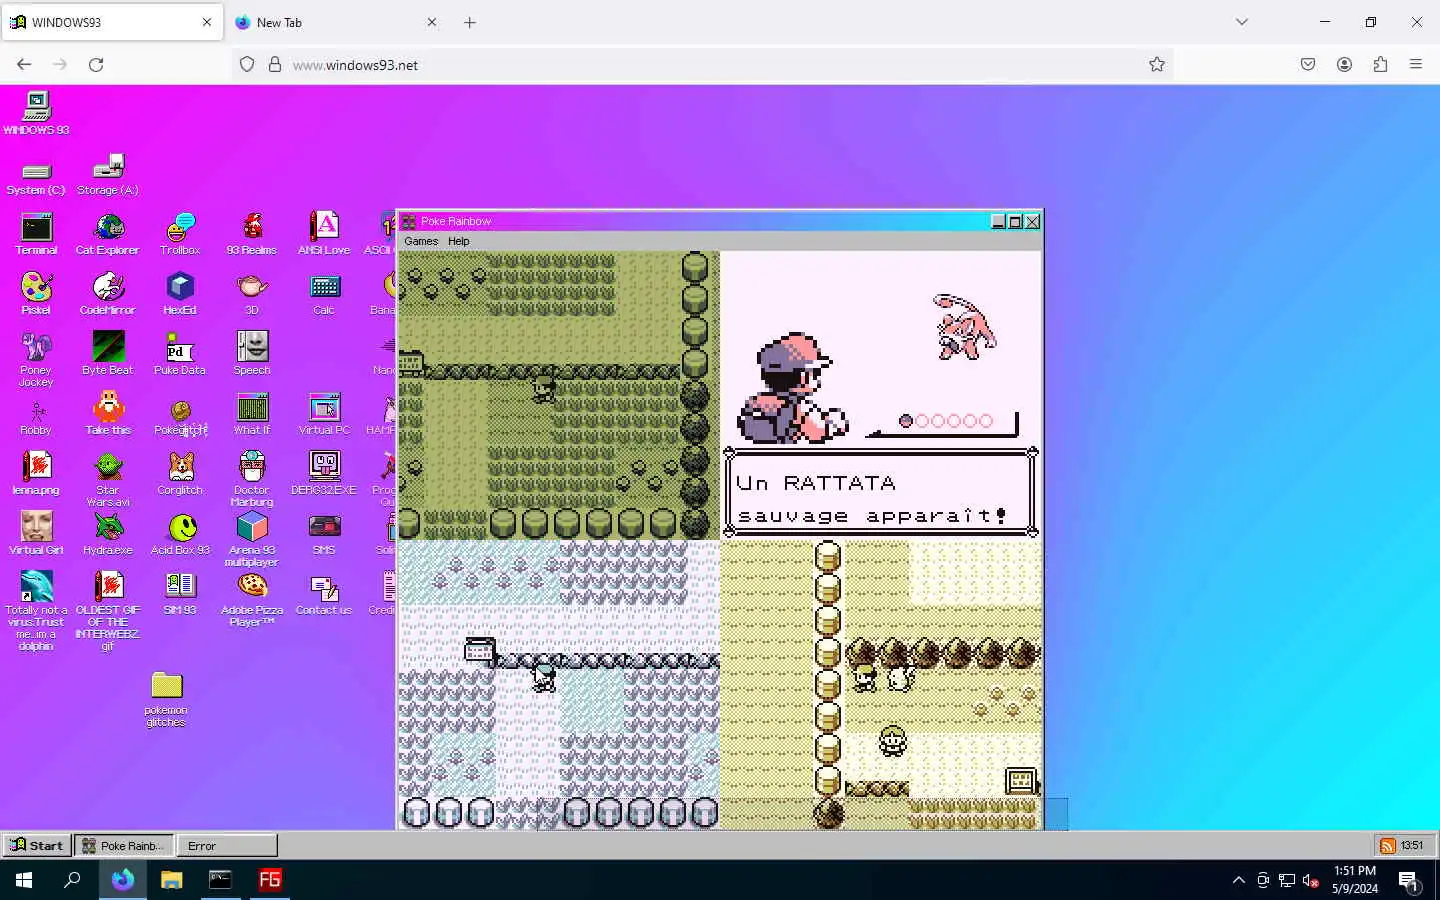This screenshot has width=1440, height=900.
Task: Open the lenna.png image file
Action: coord(36,475)
